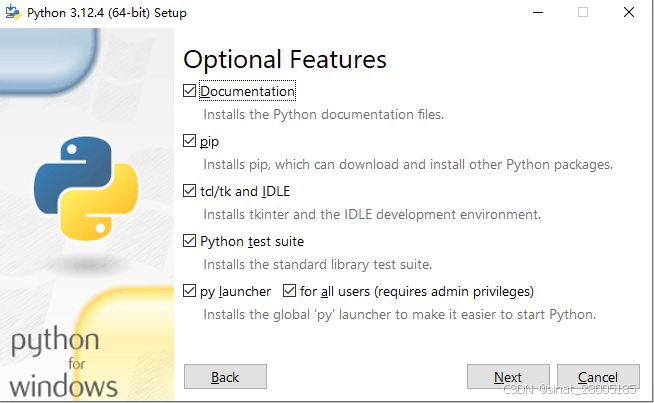Uncheck the for all users checkbox

289,291
